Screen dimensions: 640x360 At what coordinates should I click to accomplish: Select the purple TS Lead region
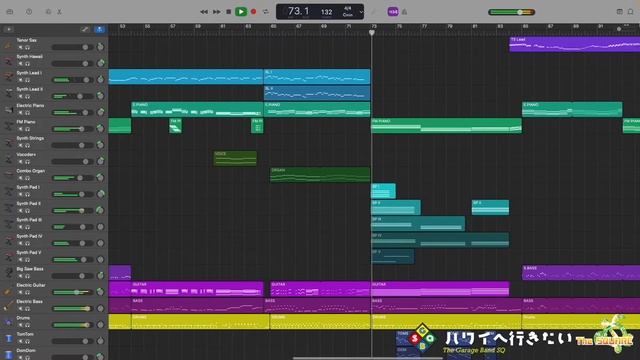(575, 44)
